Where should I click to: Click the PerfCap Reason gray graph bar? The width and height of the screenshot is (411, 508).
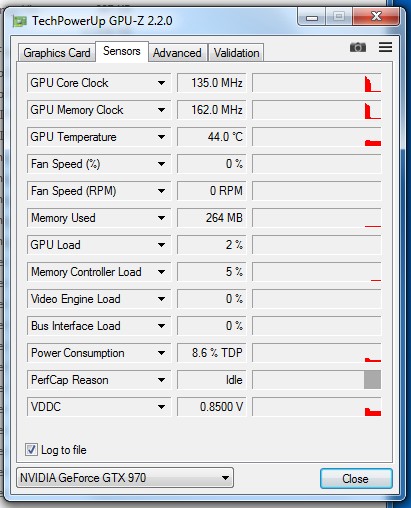(x=372, y=380)
